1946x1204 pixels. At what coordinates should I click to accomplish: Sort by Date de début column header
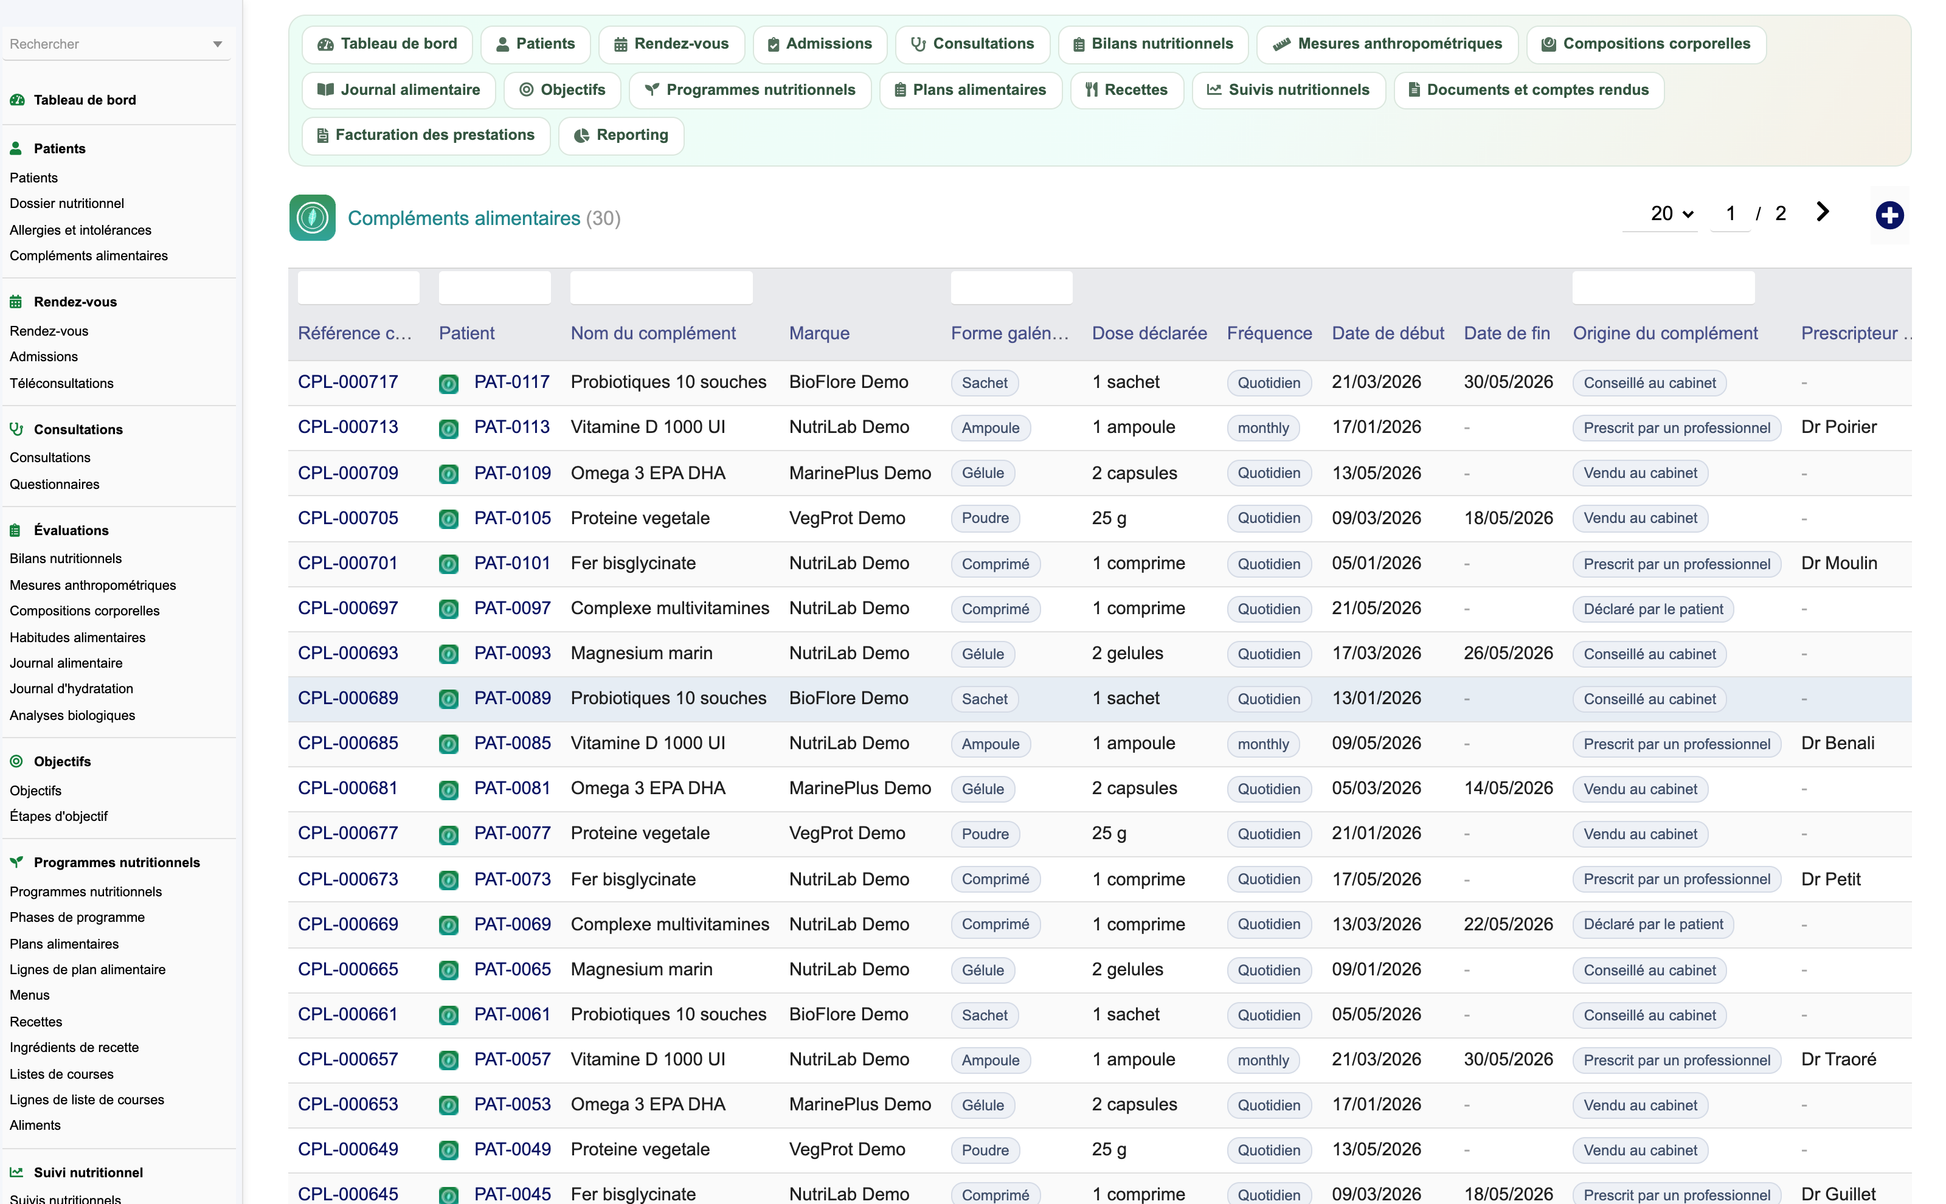coord(1388,333)
